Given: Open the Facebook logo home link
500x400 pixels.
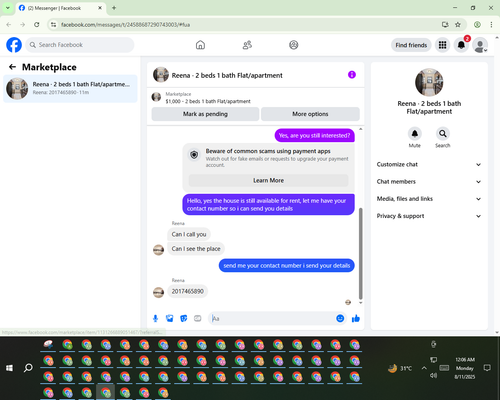Looking at the screenshot, I should coord(14,45).
